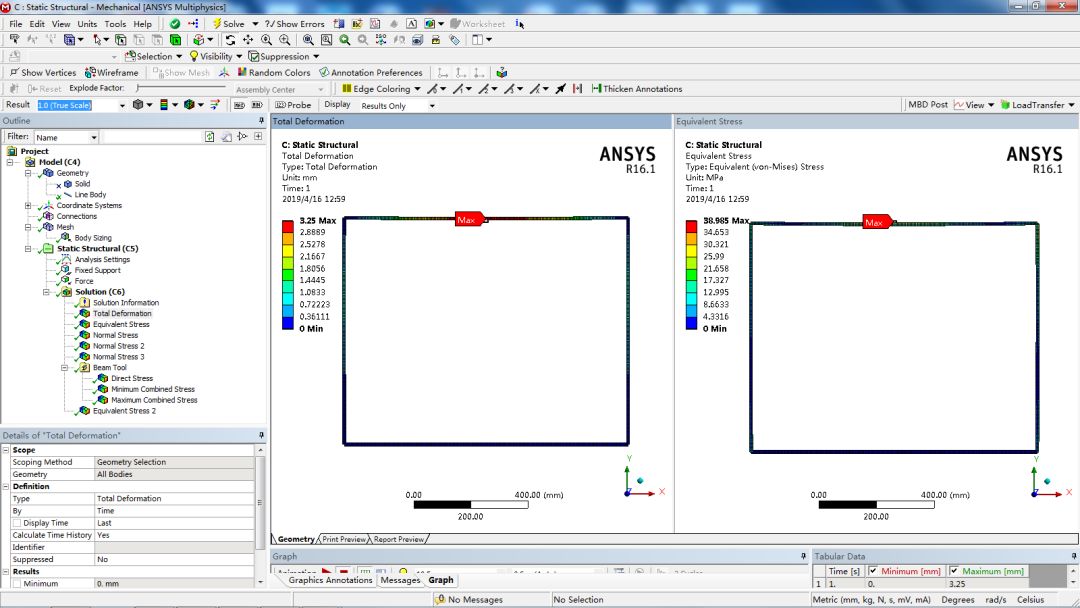Click the Explode Factor slider
The image size is (1080, 608).
click(x=181, y=88)
